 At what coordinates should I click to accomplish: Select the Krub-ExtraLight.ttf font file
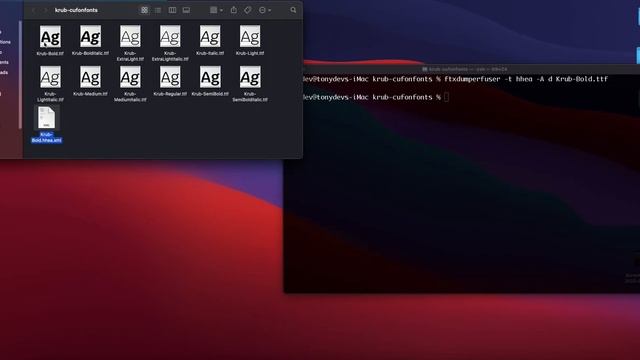130,37
